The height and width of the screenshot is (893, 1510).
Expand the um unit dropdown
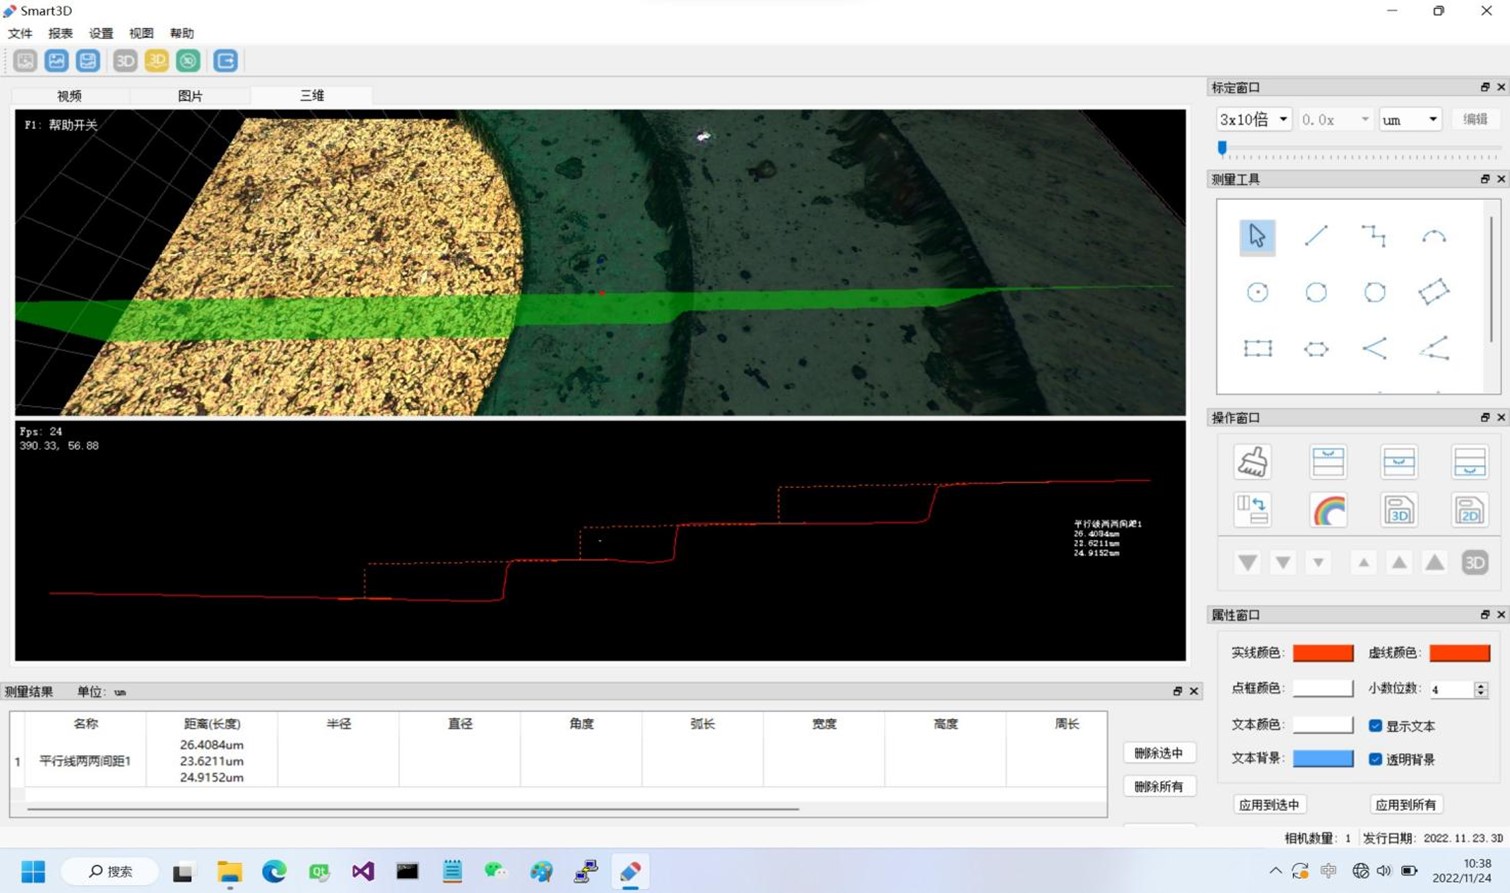[x=1410, y=119]
